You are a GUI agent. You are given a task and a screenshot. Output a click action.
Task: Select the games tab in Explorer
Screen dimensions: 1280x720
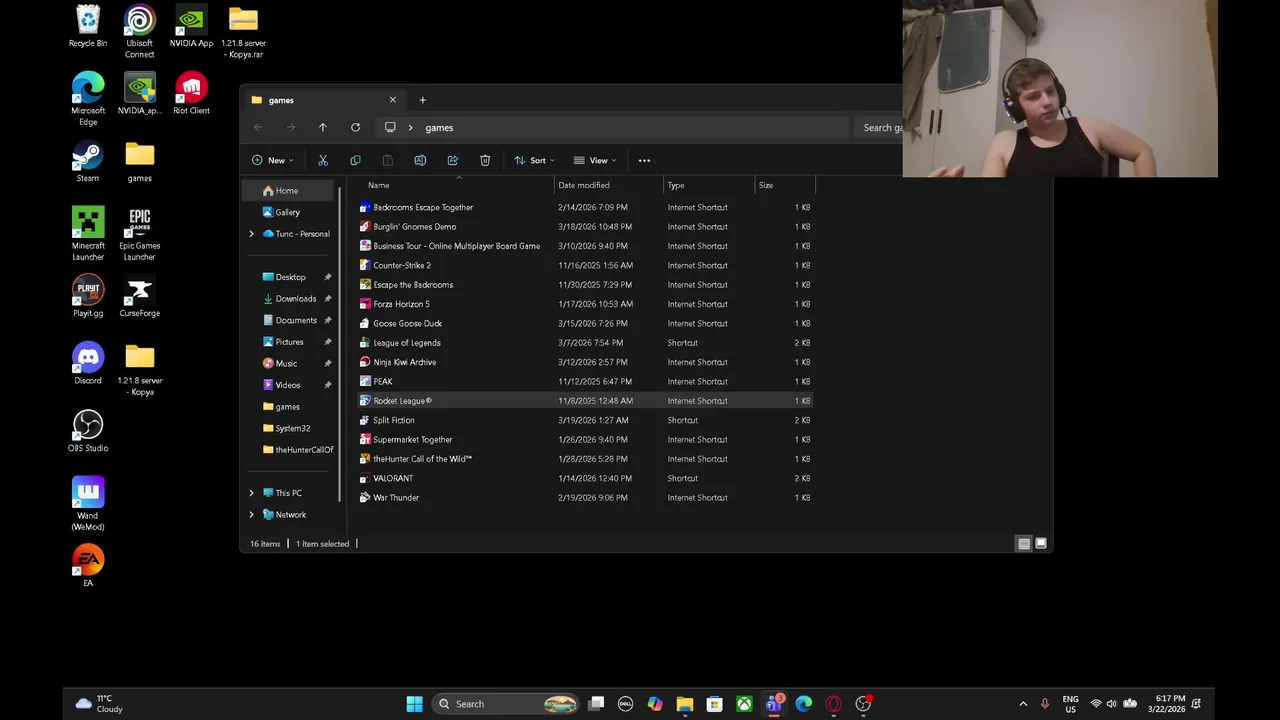(323, 100)
